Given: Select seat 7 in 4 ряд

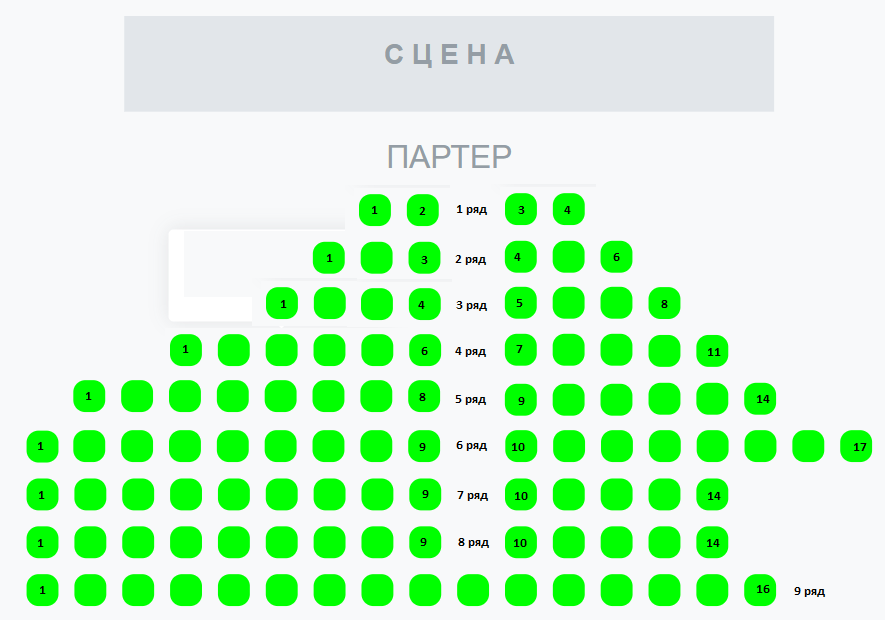Looking at the screenshot, I should pos(521,350).
